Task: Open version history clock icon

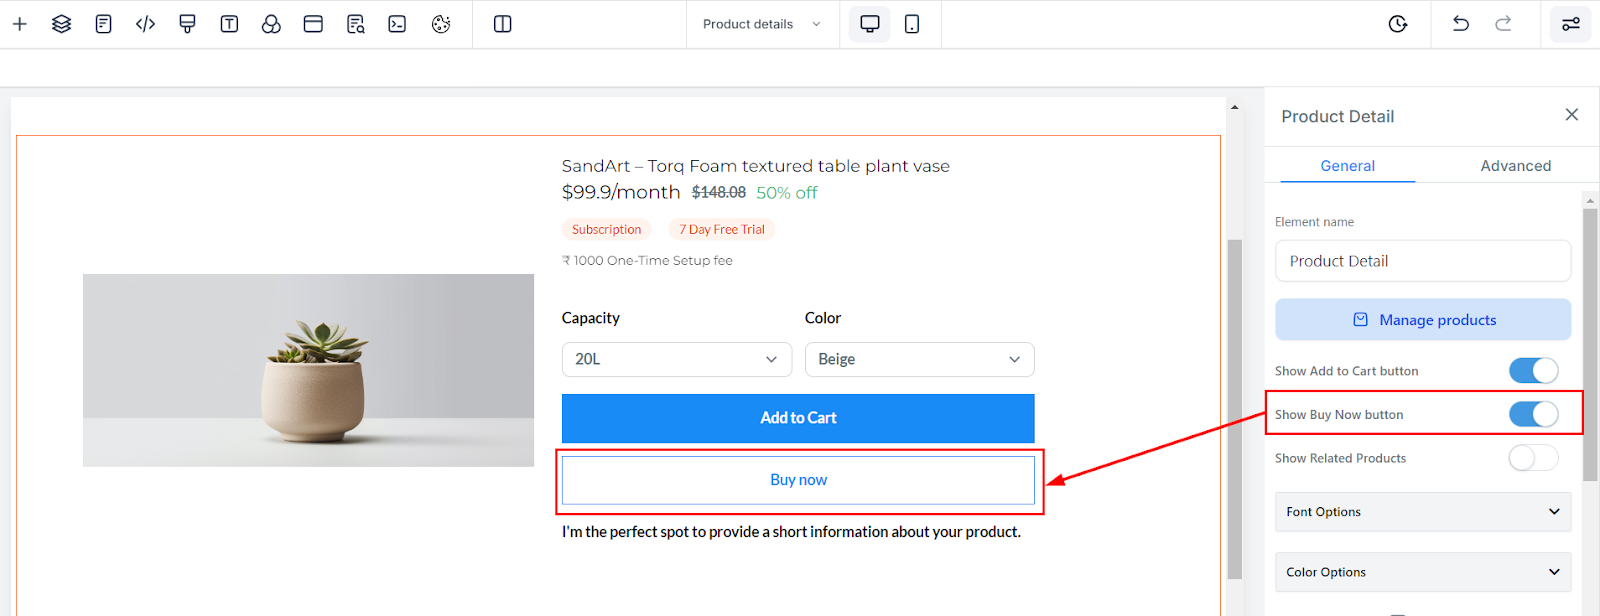Action: pyautogui.click(x=1398, y=24)
